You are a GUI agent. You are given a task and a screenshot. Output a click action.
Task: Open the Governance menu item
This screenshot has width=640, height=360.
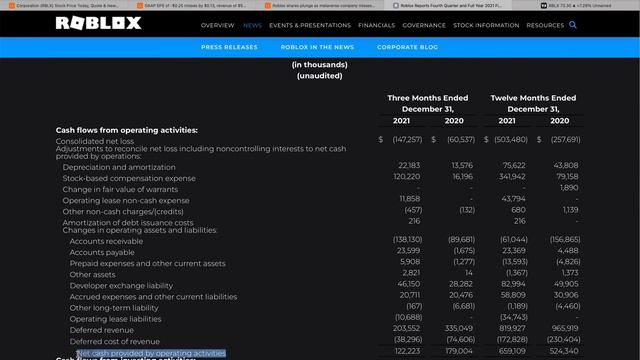[424, 25]
